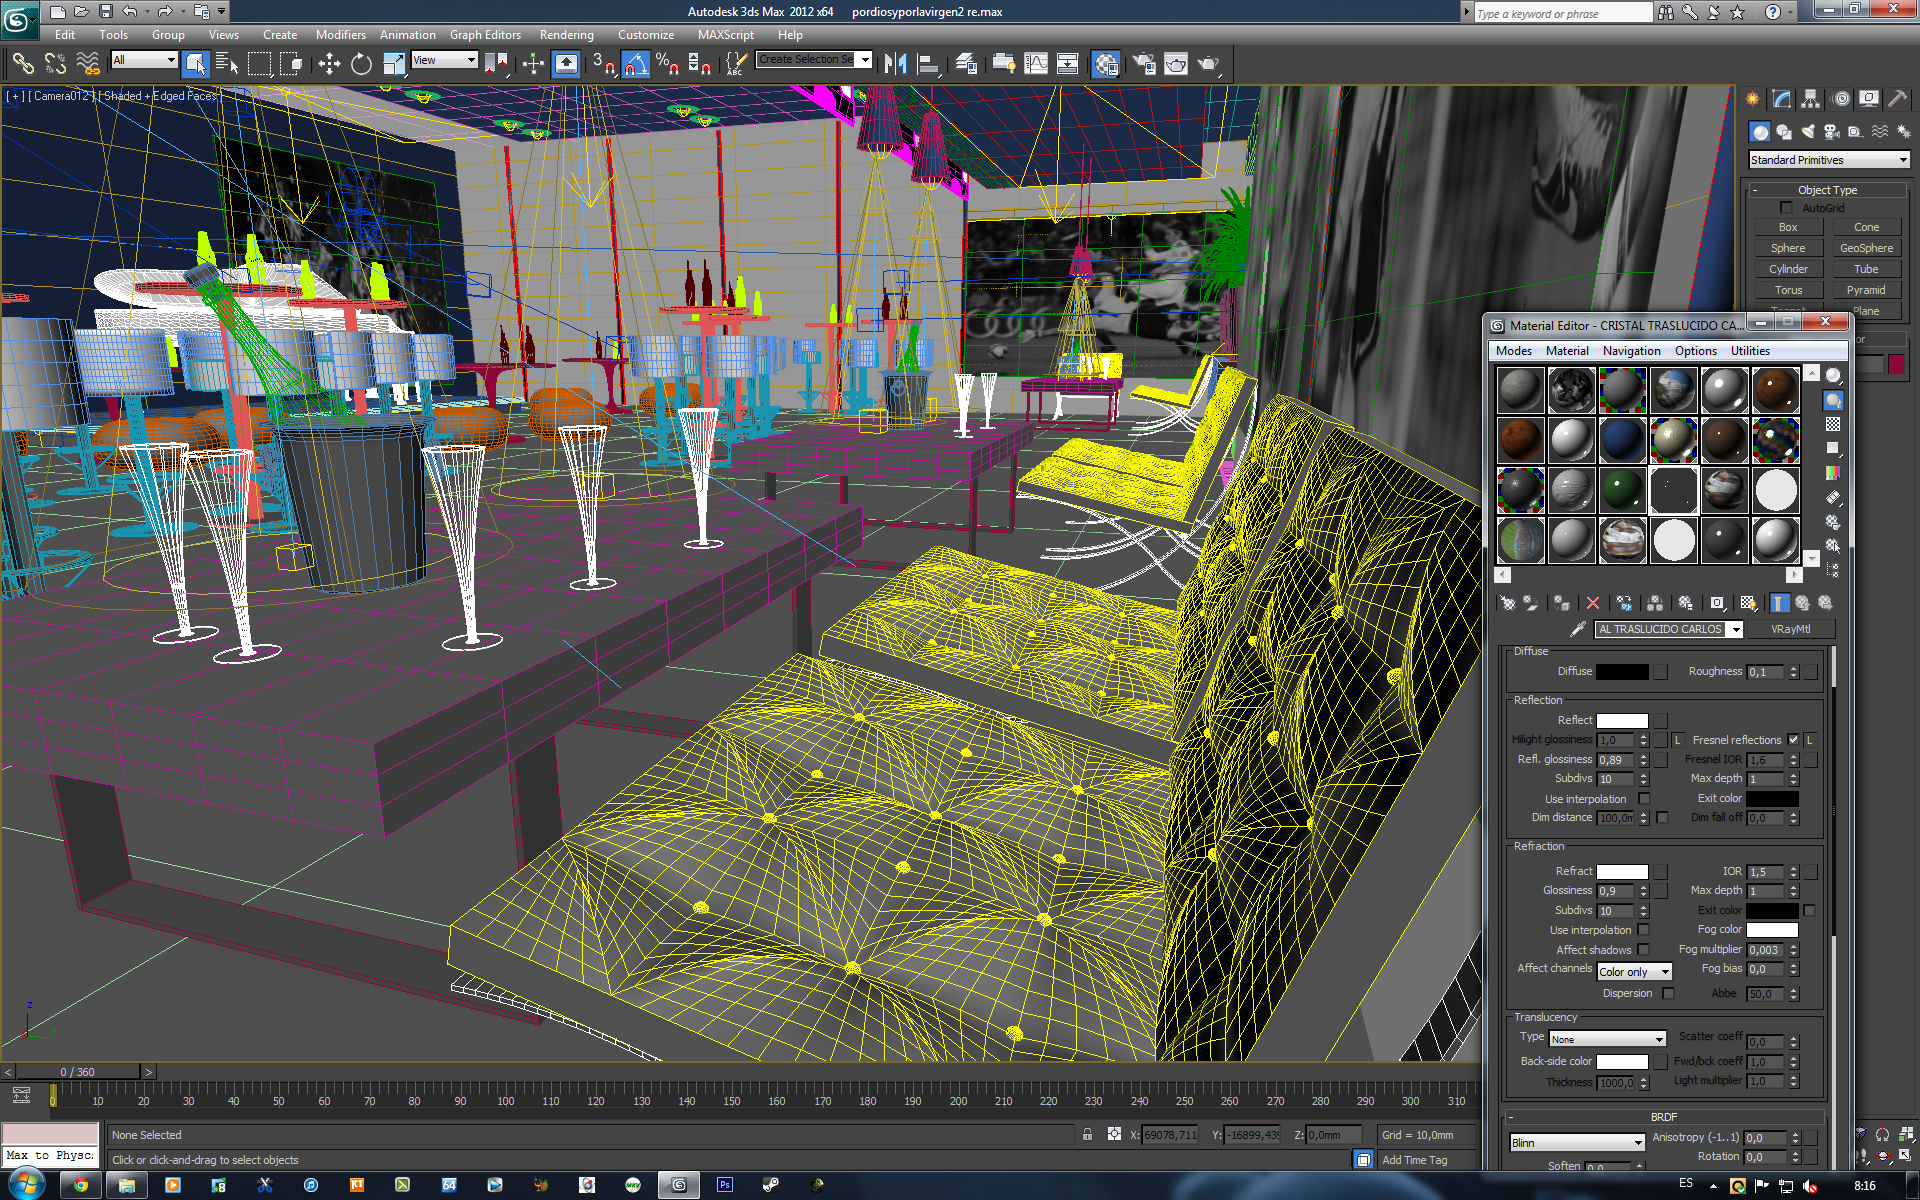Enable the AutoGrid checkbox

click(1786, 208)
